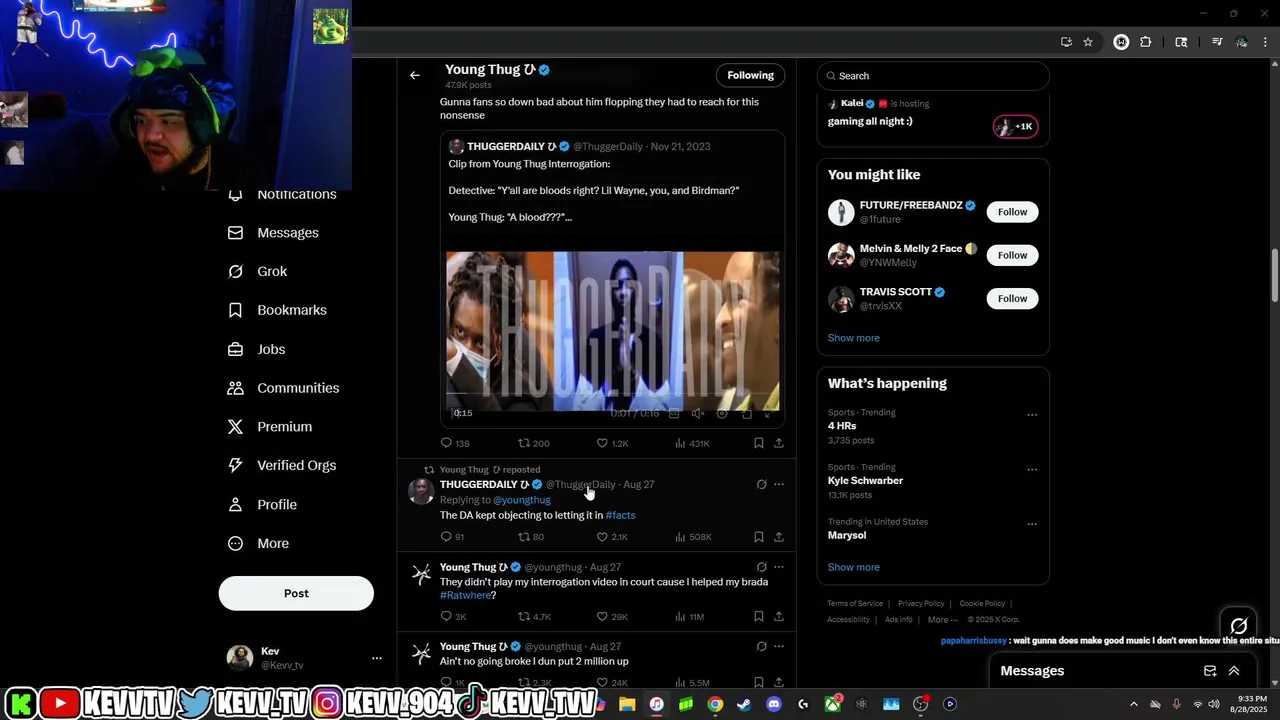Open more options for 4 HRs trend
The width and height of the screenshot is (1280, 720).
(x=1032, y=415)
